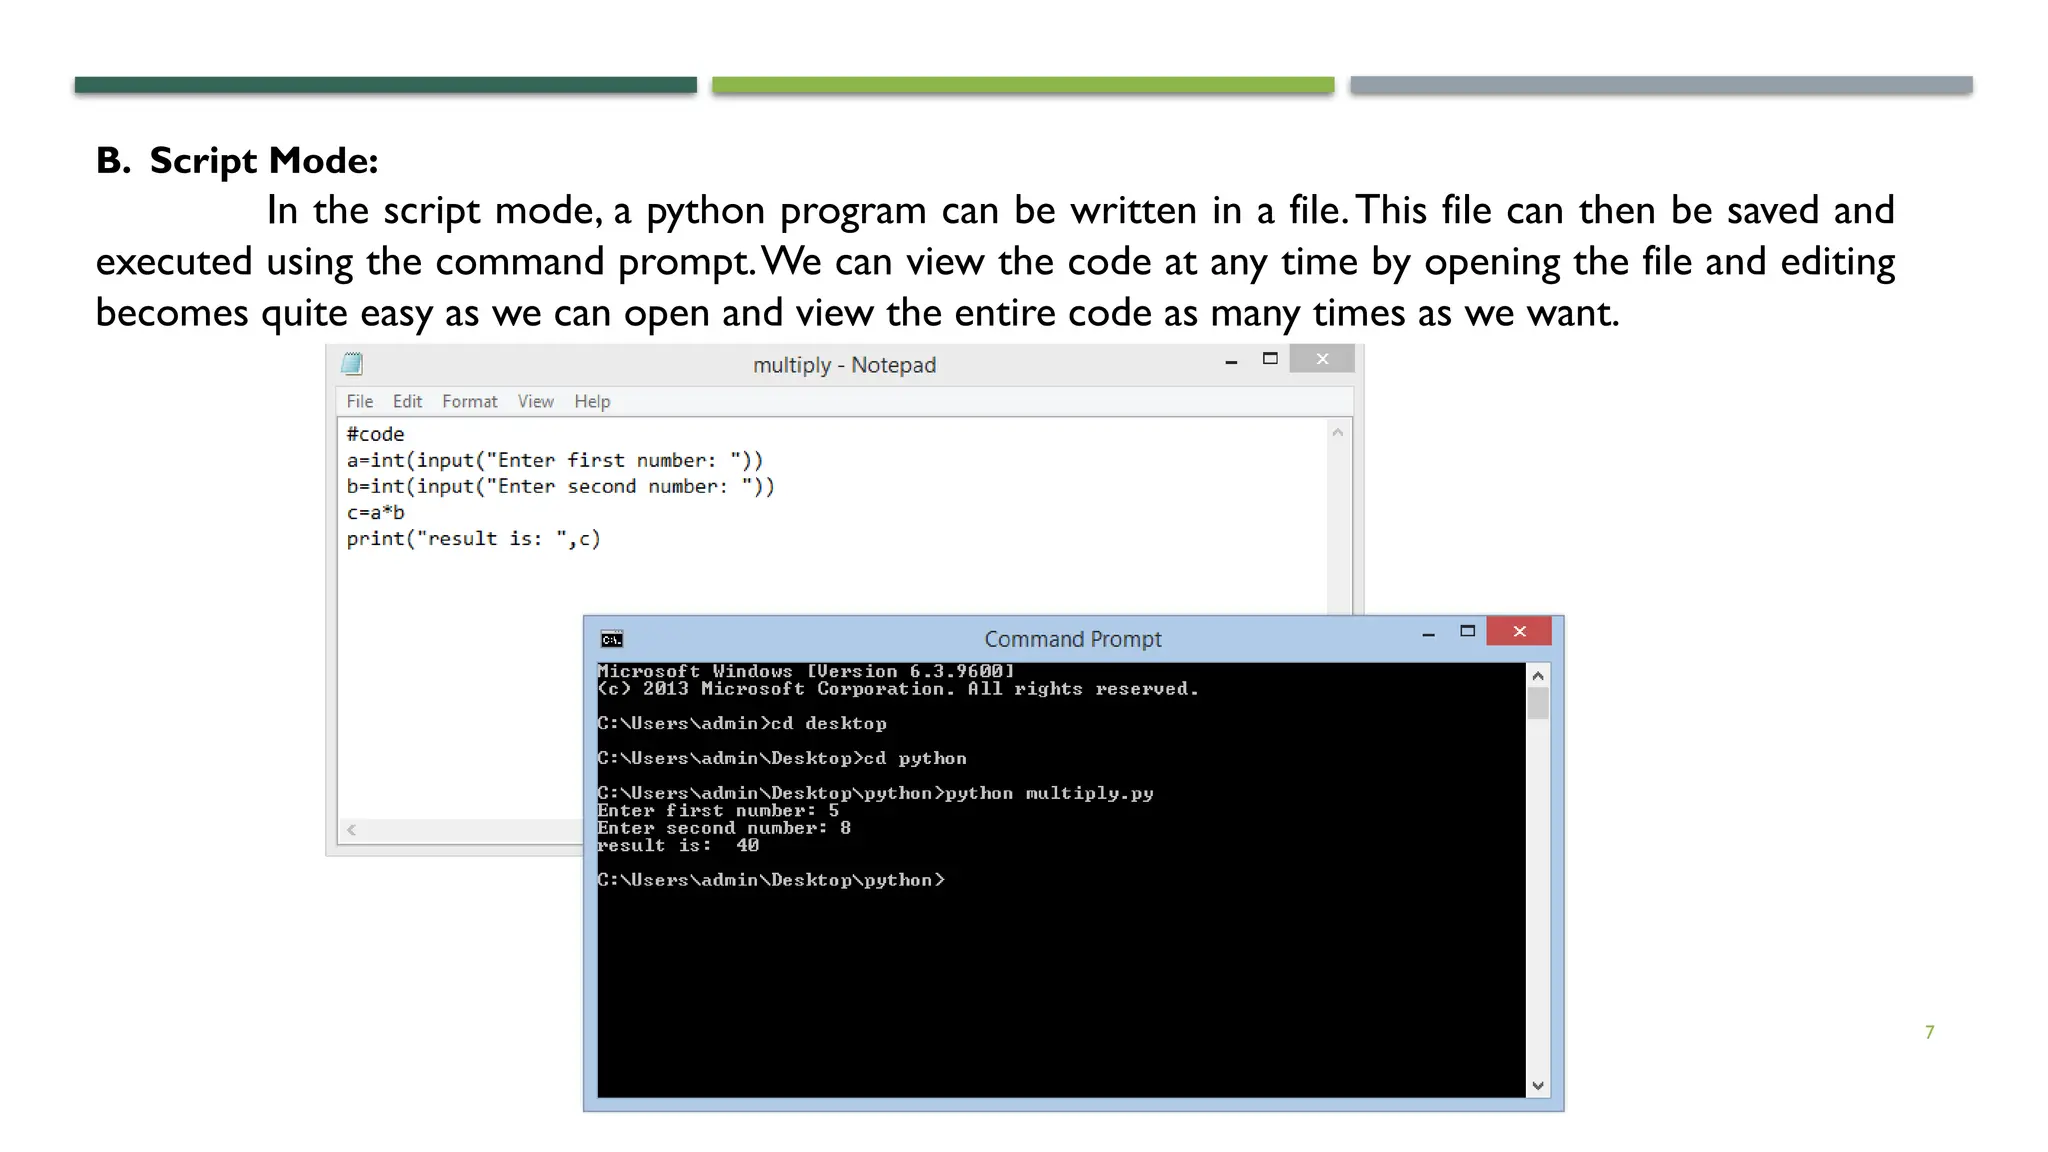Click the Notepad horizontal scroll left arrow
This screenshot has height=1152, width=2048.
click(x=352, y=830)
